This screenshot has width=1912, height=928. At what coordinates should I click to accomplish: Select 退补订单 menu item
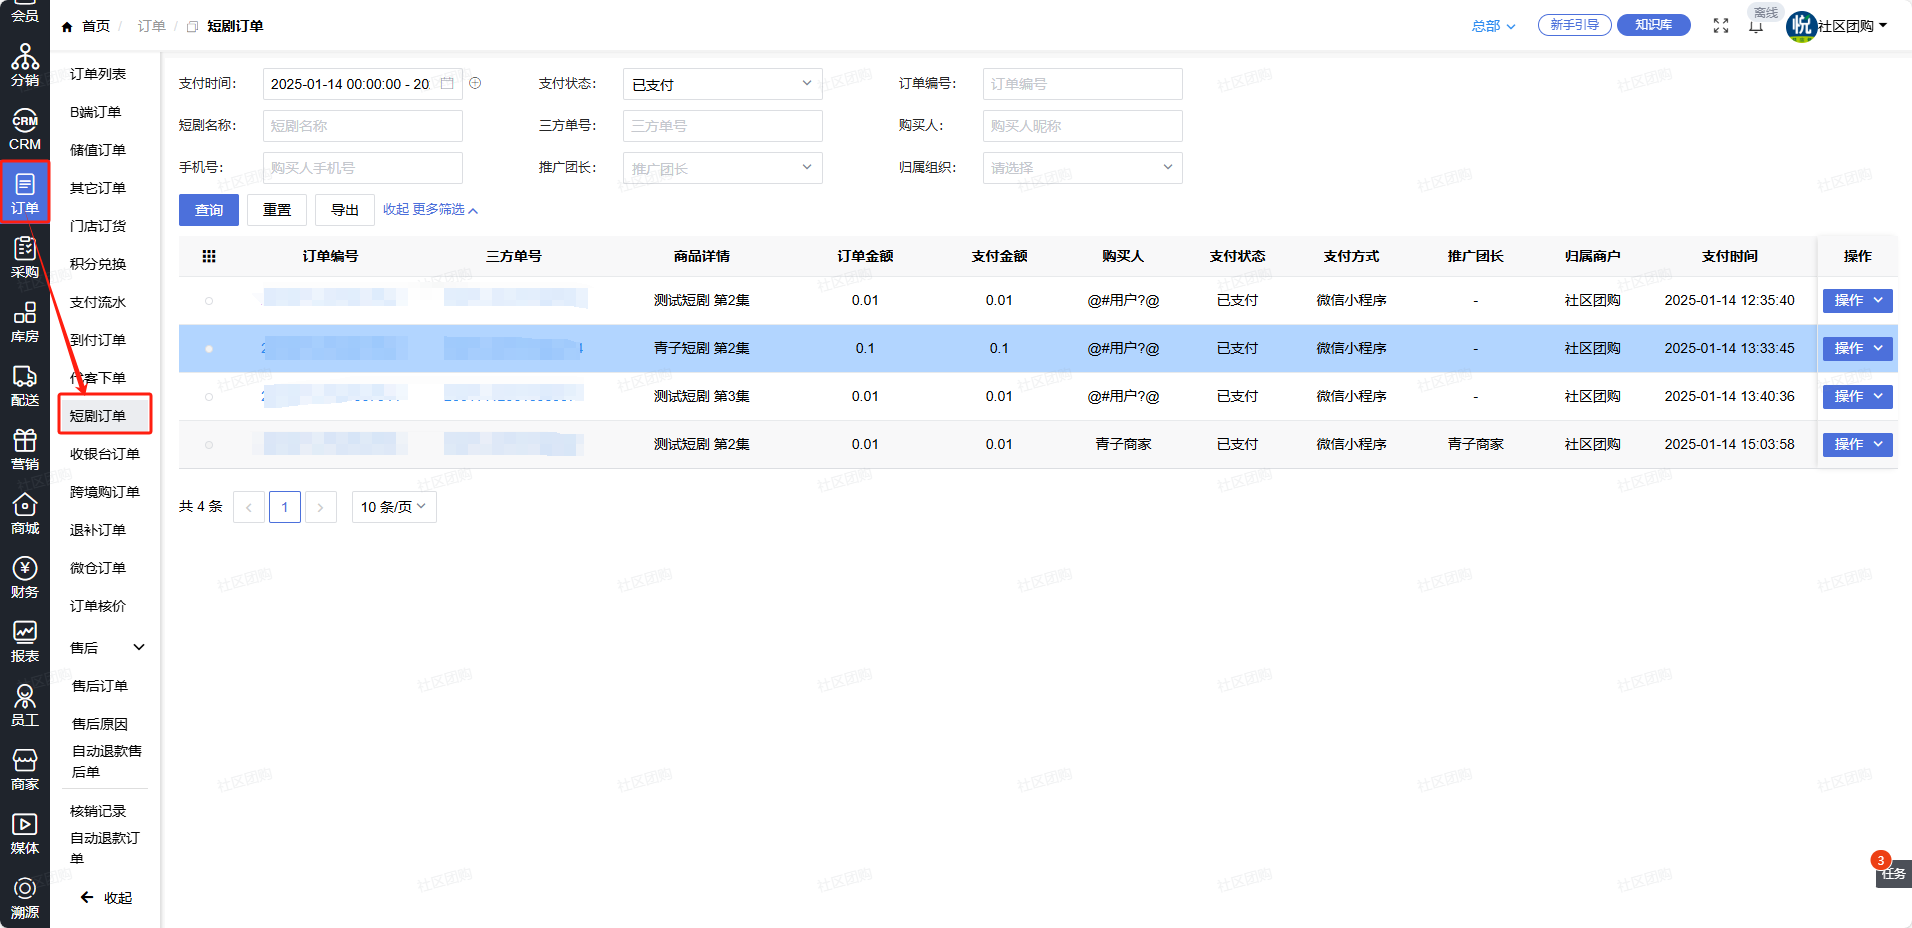click(x=98, y=530)
